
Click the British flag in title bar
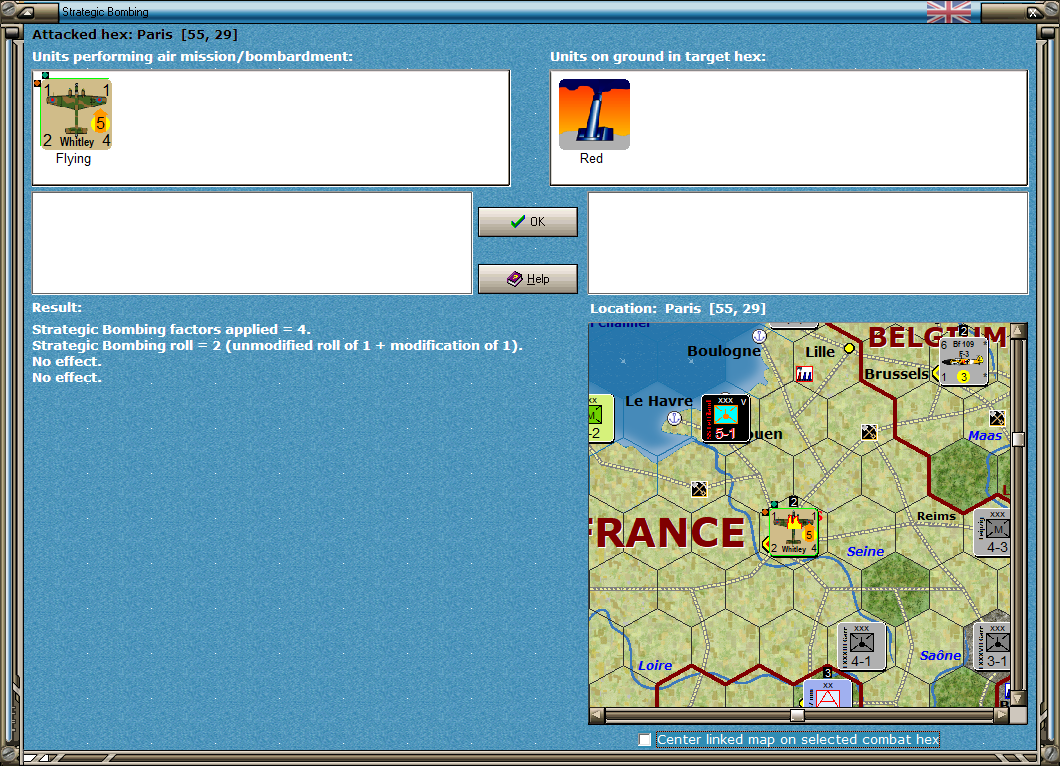948,11
